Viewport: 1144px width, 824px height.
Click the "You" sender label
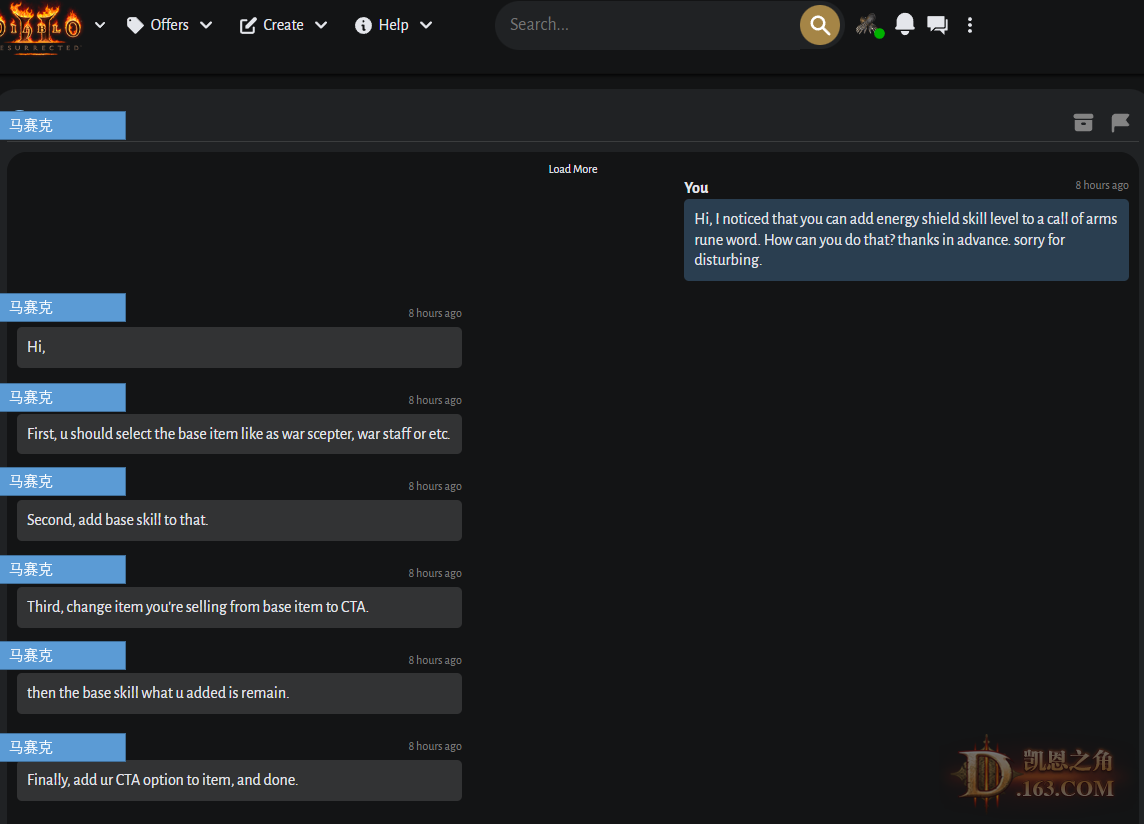696,188
